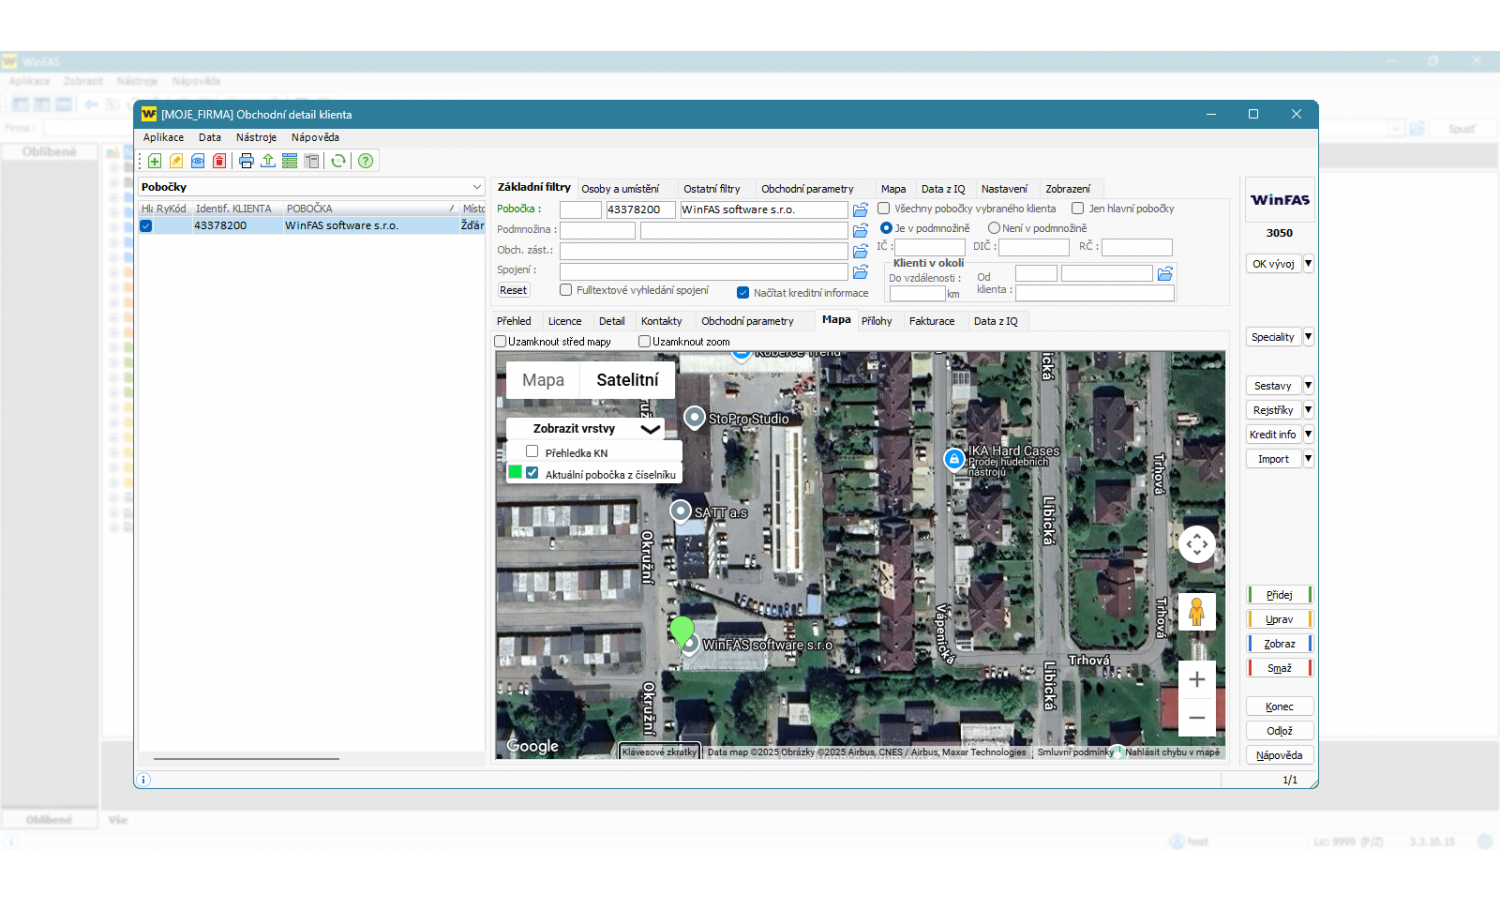Click the Do vzdálenosti km input field
The image size is (1500, 900).
(x=917, y=294)
